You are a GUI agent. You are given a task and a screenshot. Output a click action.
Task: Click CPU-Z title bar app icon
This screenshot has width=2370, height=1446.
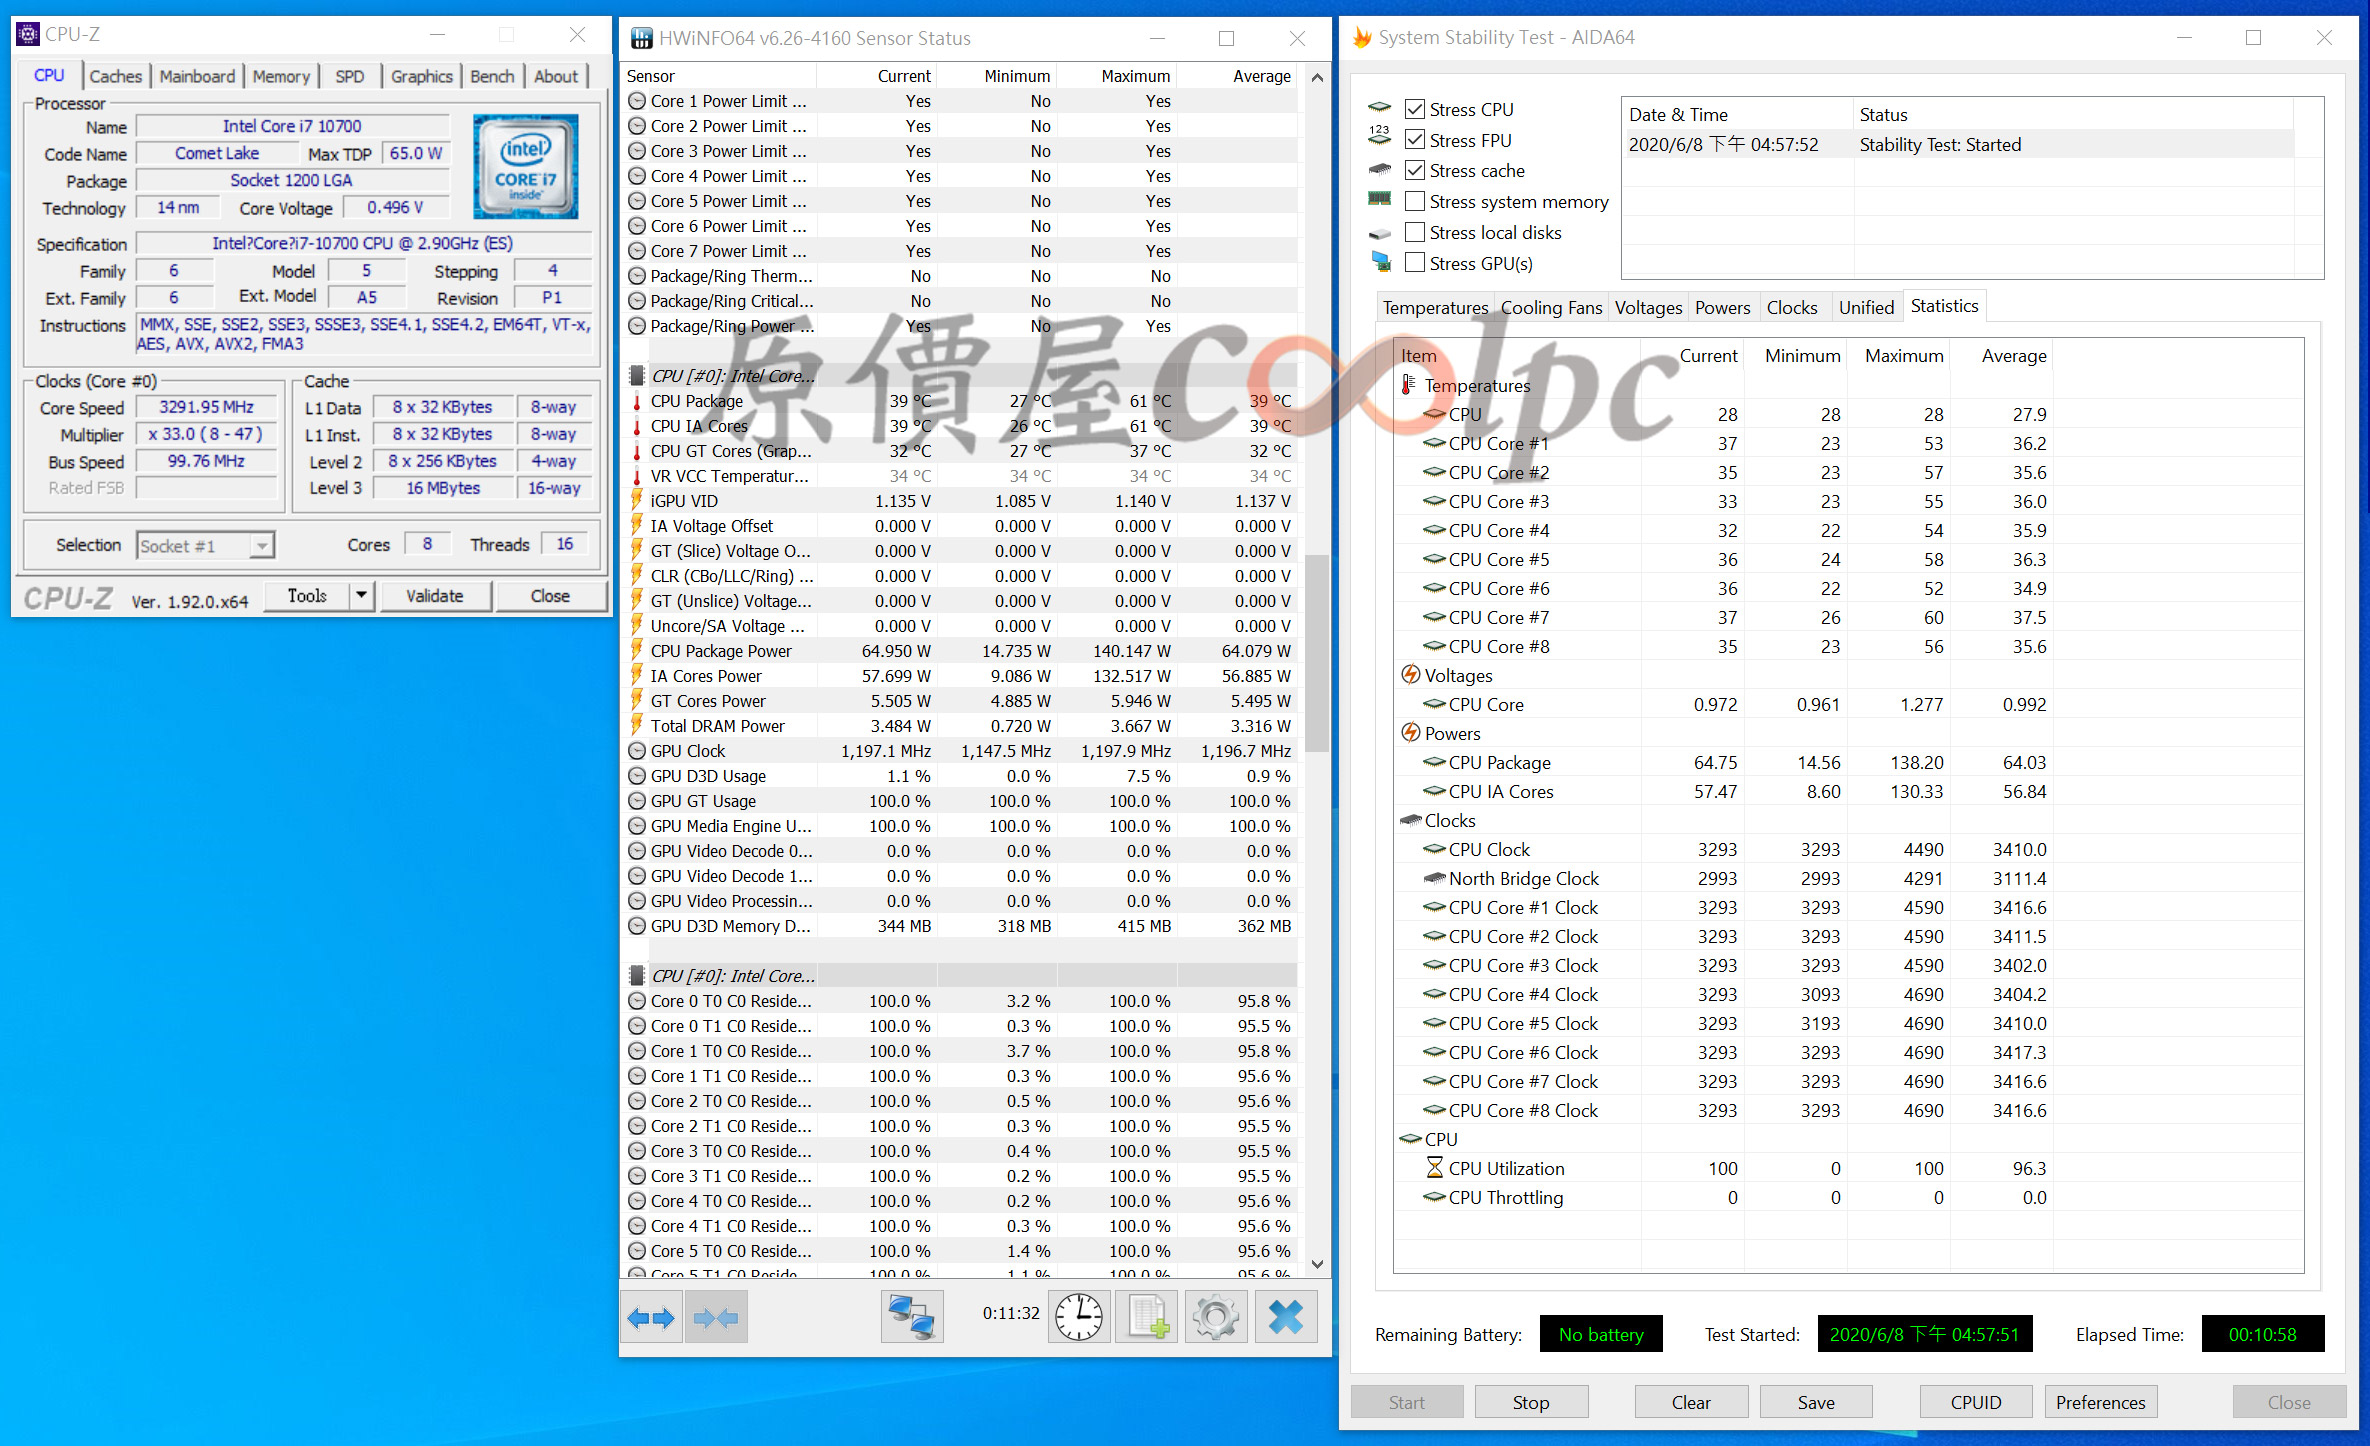tap(28, 34)
